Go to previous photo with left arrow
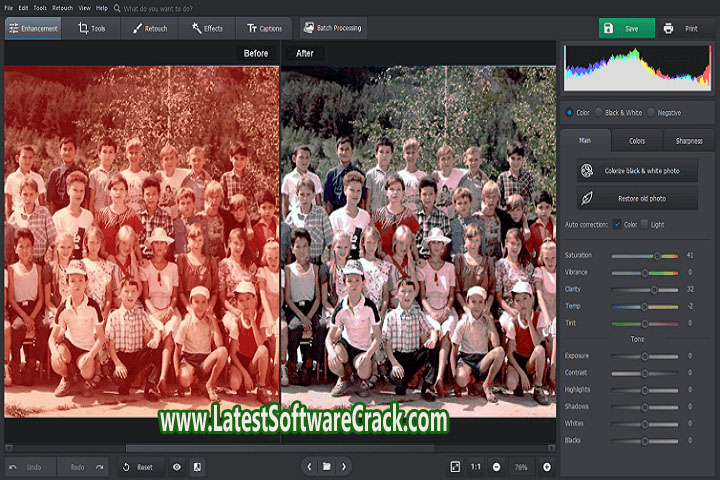 pyautogui.click(x=309, y=467)
